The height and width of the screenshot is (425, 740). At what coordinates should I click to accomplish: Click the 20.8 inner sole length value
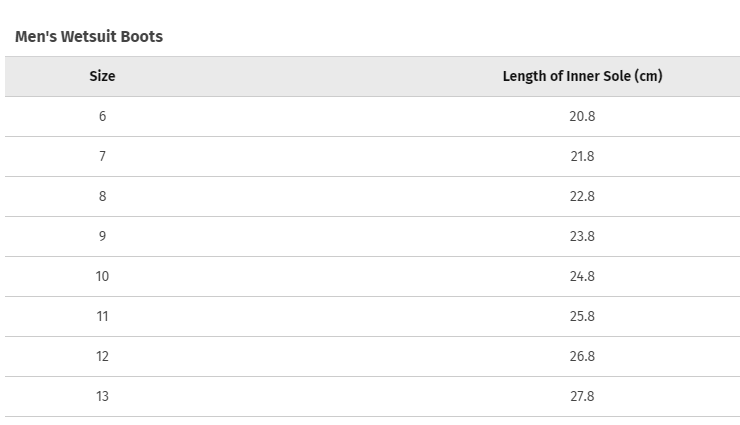pyautogui.click(x=582, y=116)
